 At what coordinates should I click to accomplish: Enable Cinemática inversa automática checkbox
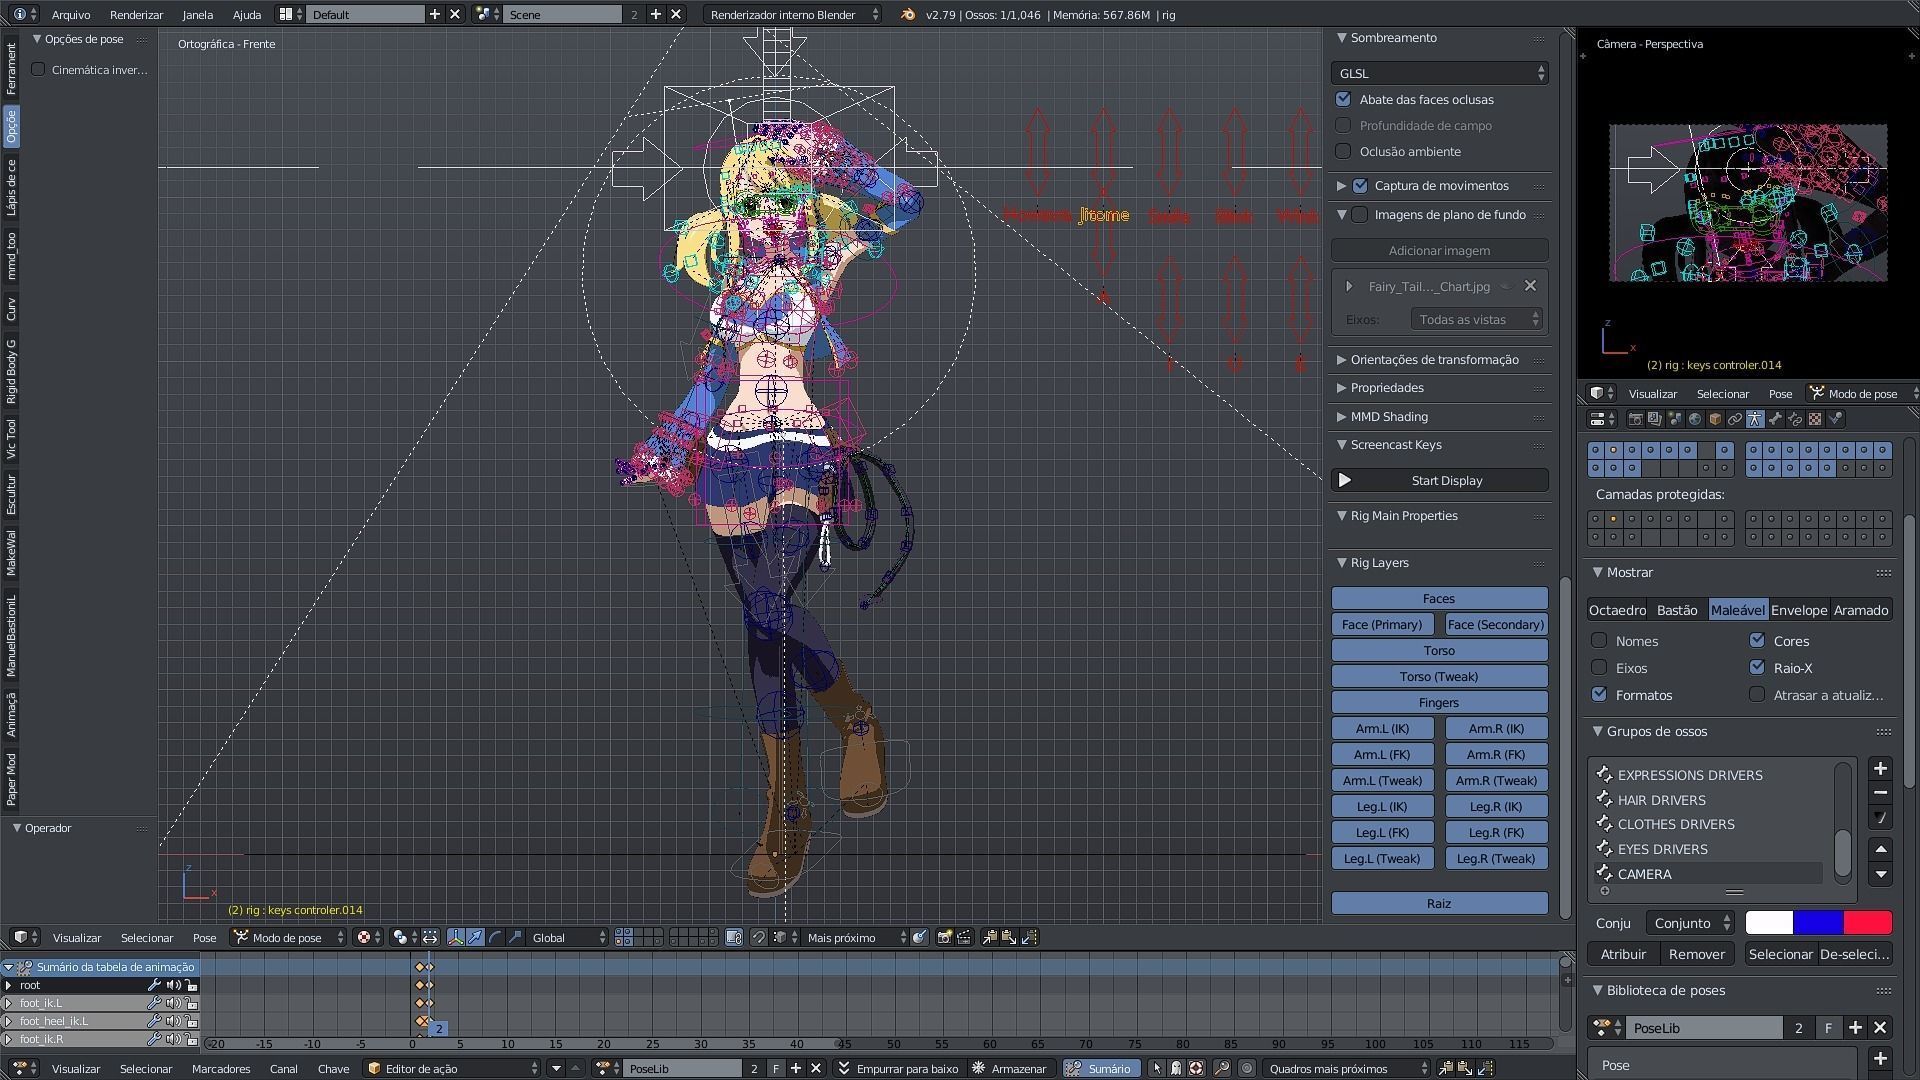tap(38, 69)
